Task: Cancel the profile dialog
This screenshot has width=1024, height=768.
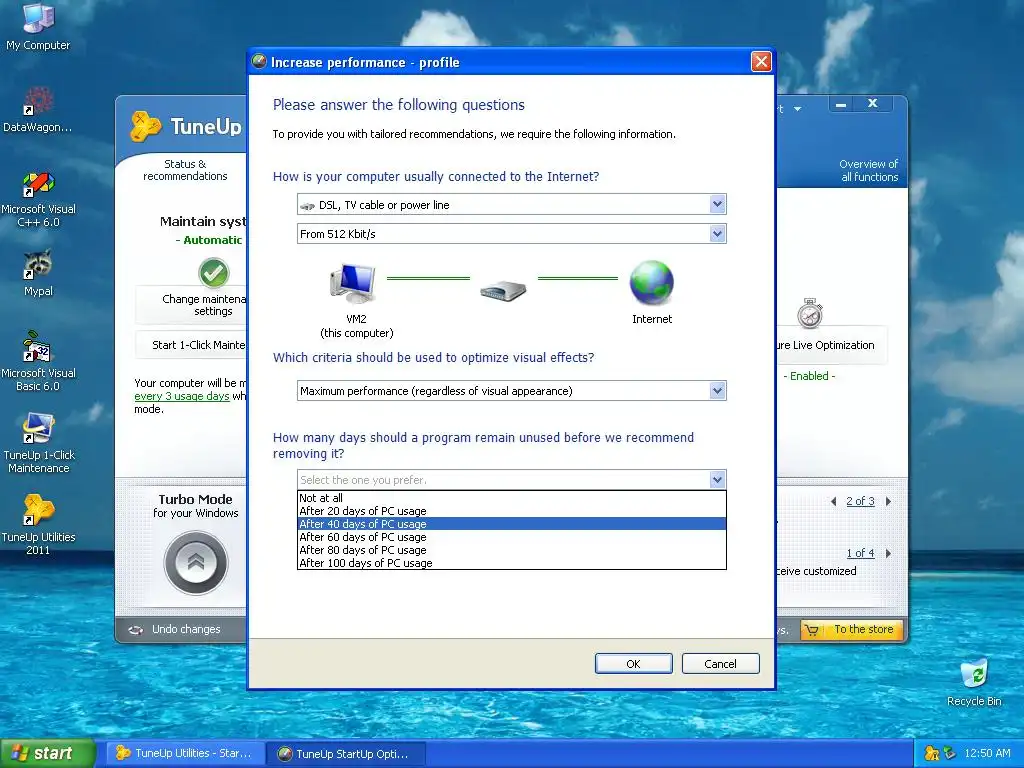Action: pos(720,664)
